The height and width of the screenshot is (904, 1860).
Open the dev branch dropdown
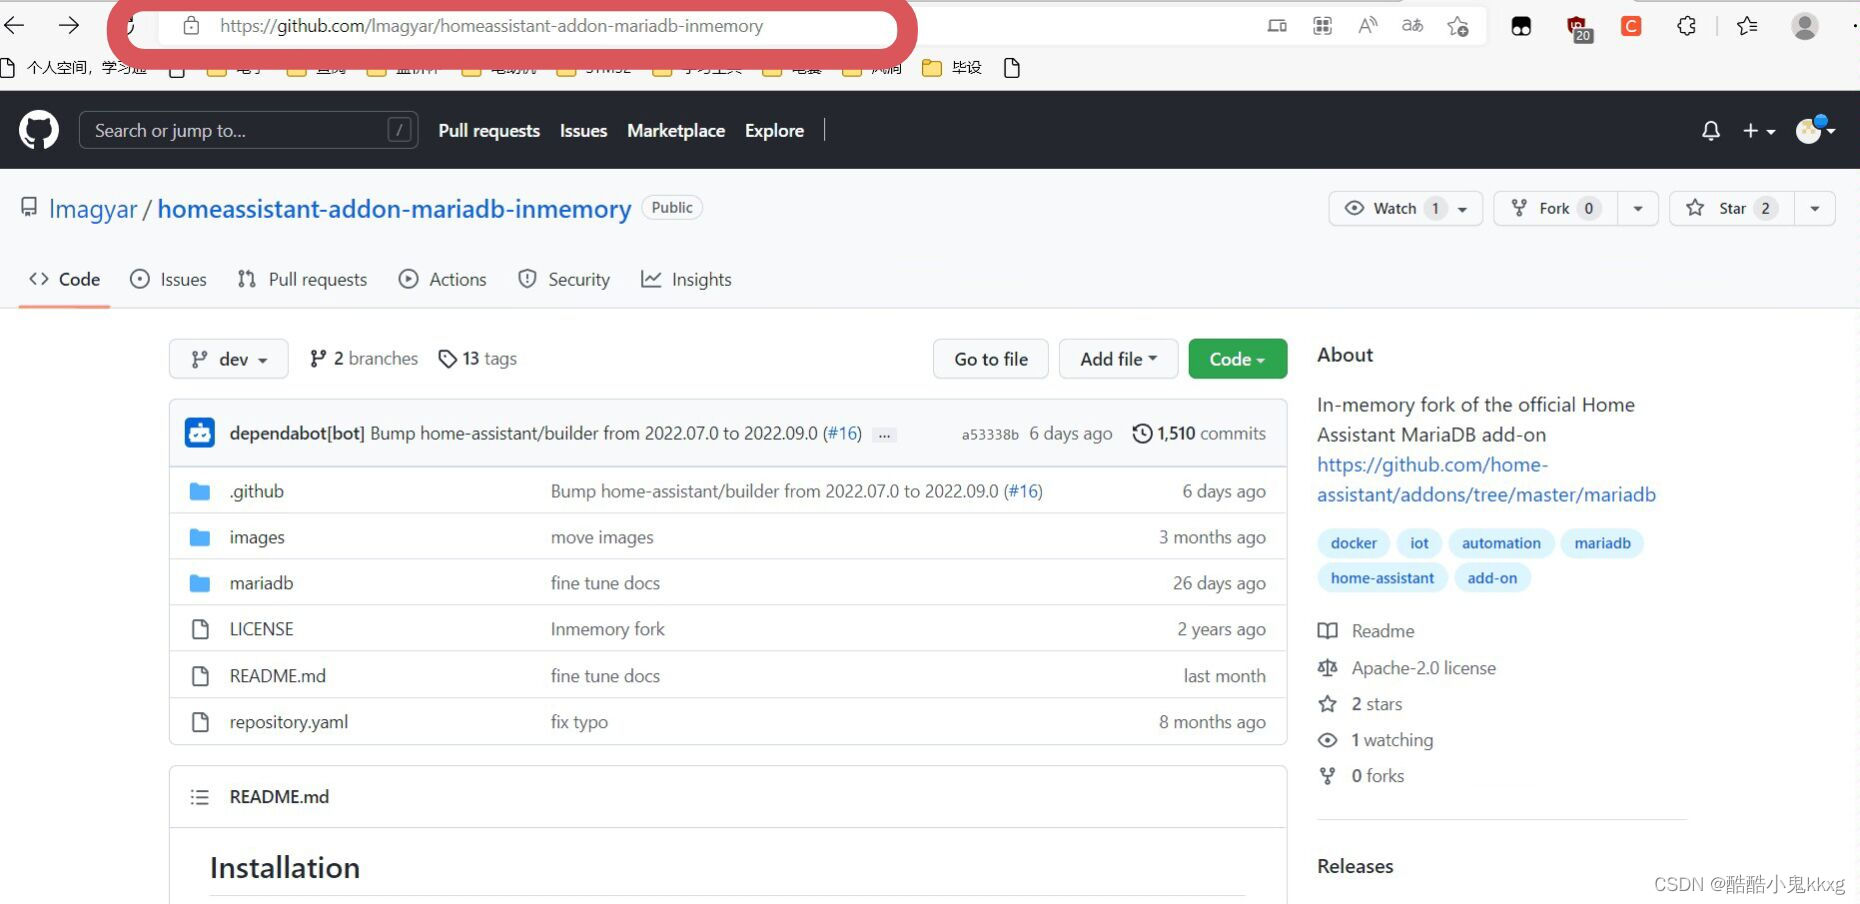[229, 359]
